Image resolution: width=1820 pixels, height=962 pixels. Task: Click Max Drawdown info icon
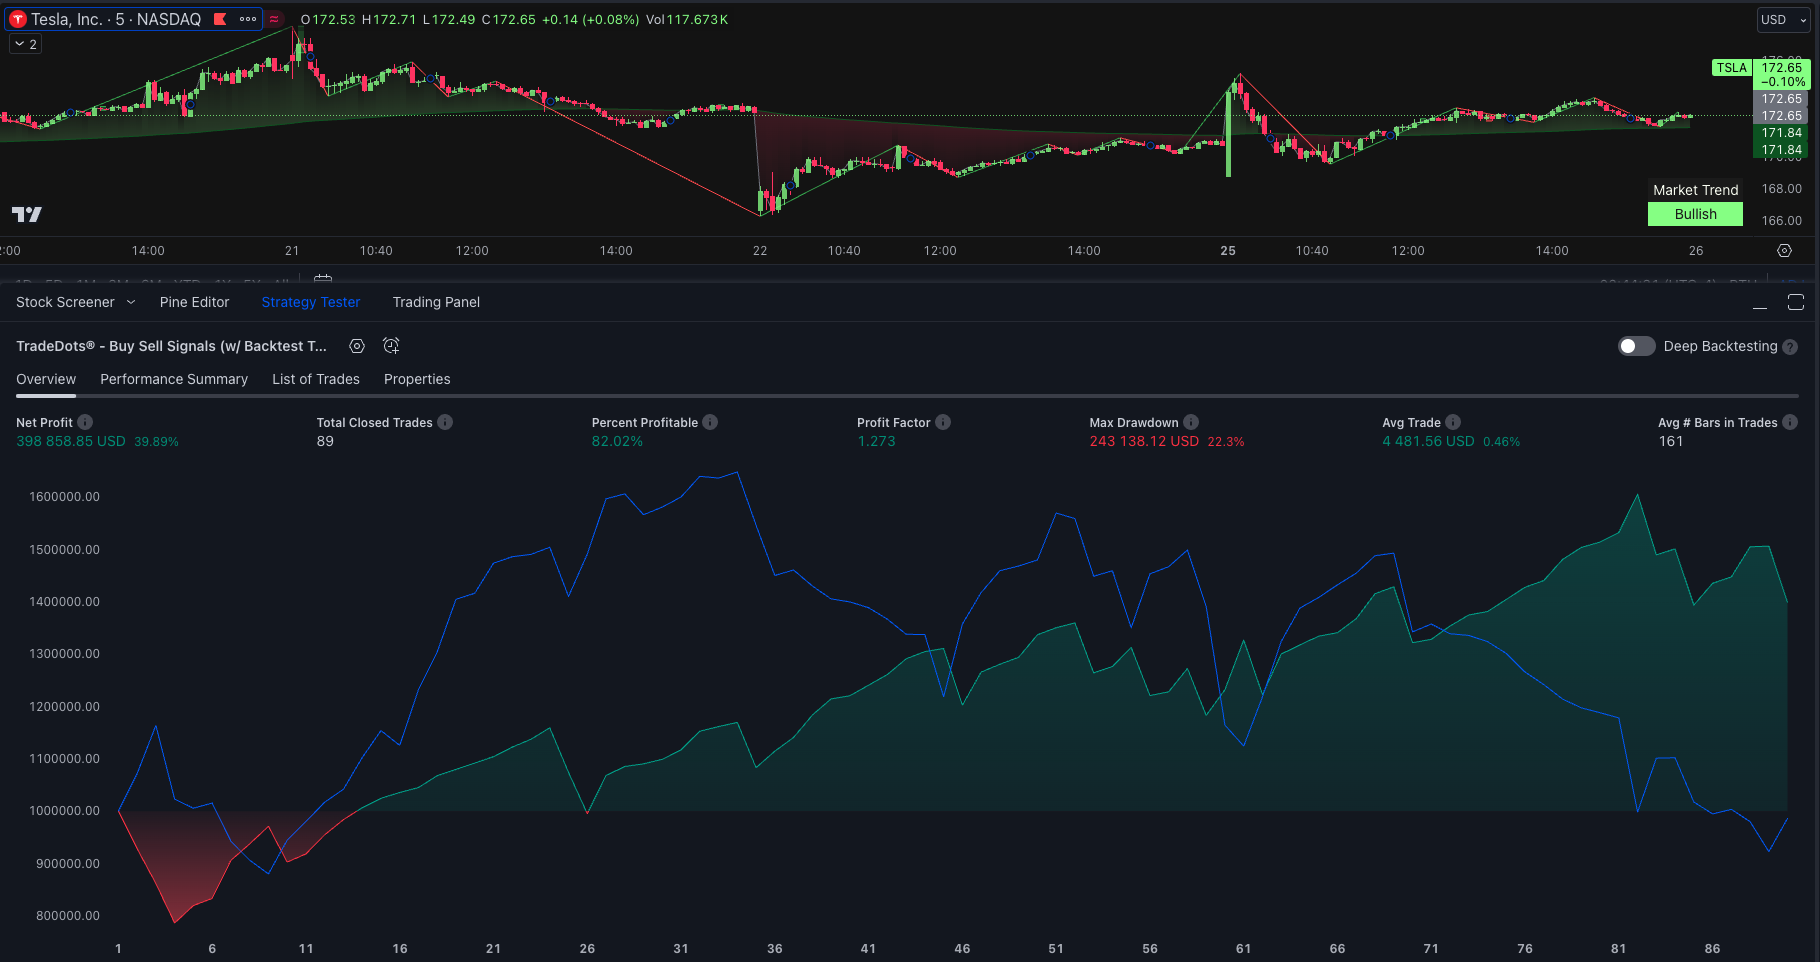pos(1191,422)
